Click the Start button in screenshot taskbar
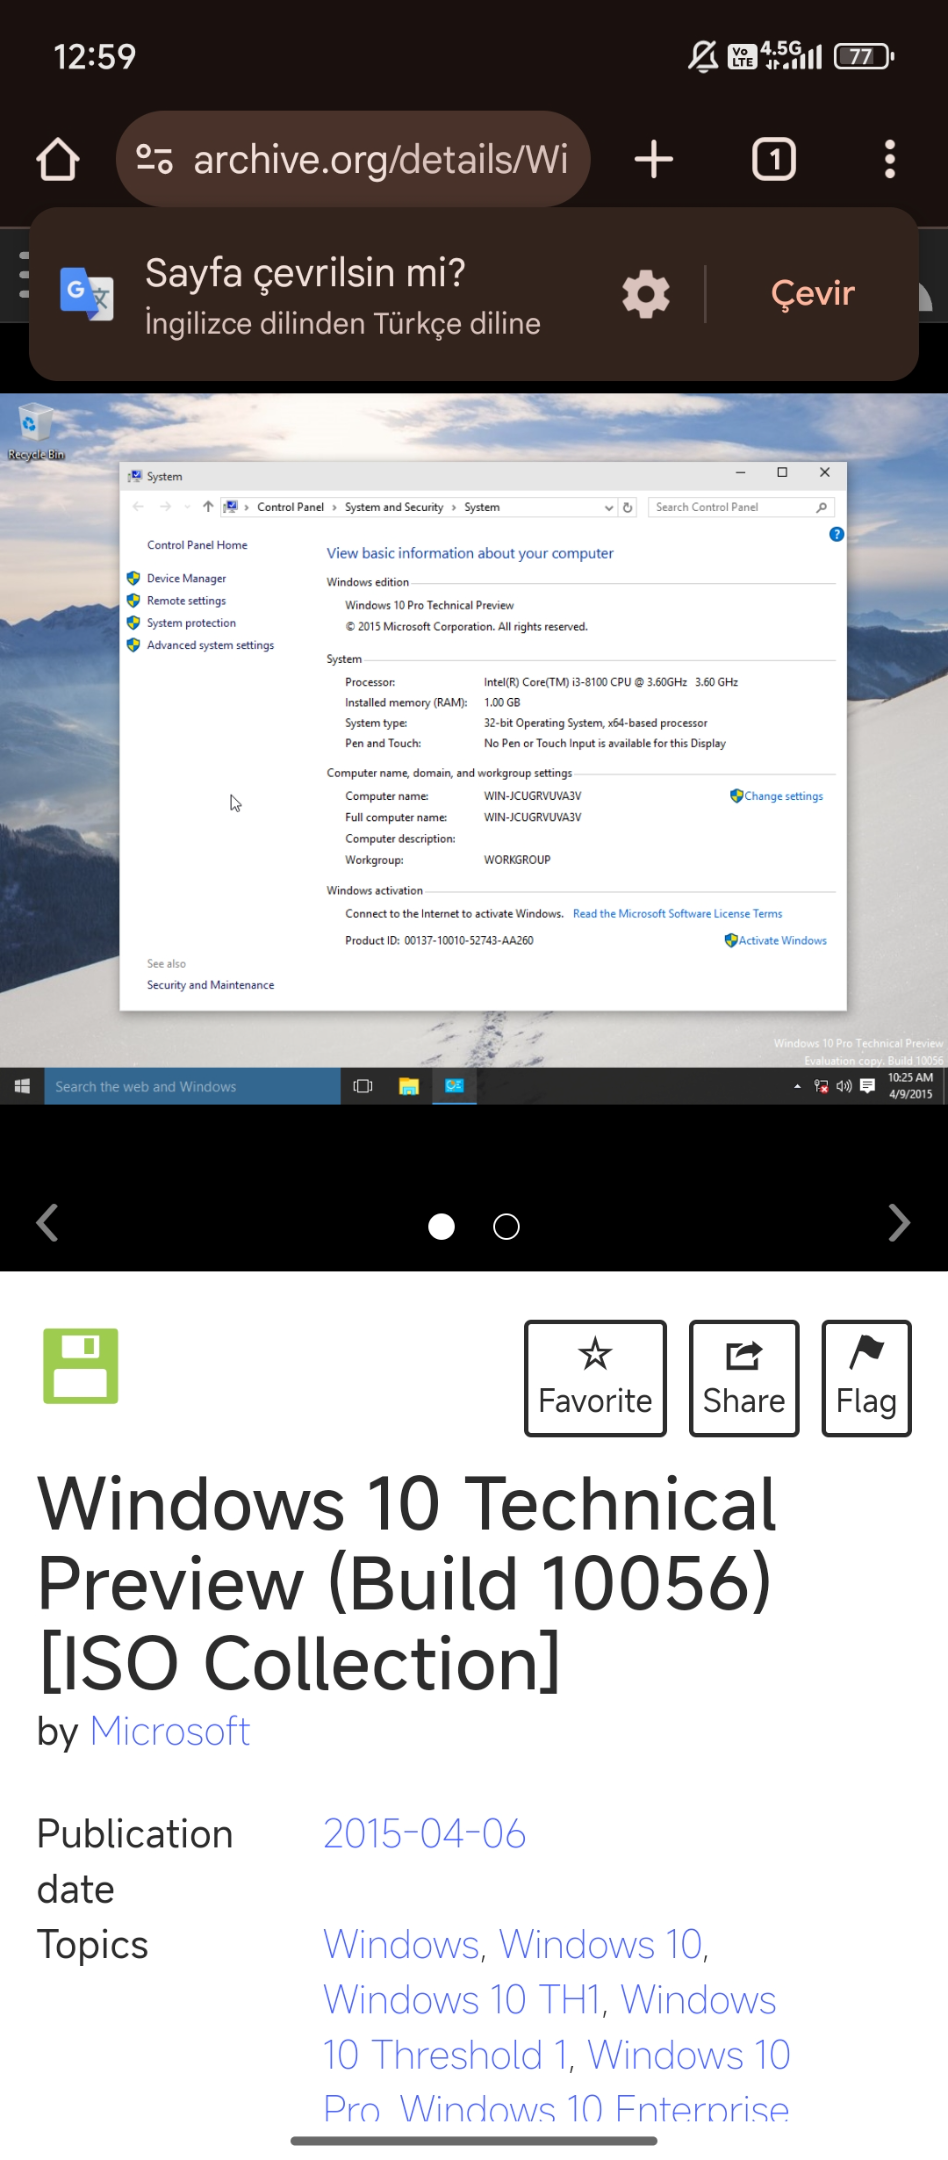Viewport: 948px width, 2160px height. click(22, 1086)
